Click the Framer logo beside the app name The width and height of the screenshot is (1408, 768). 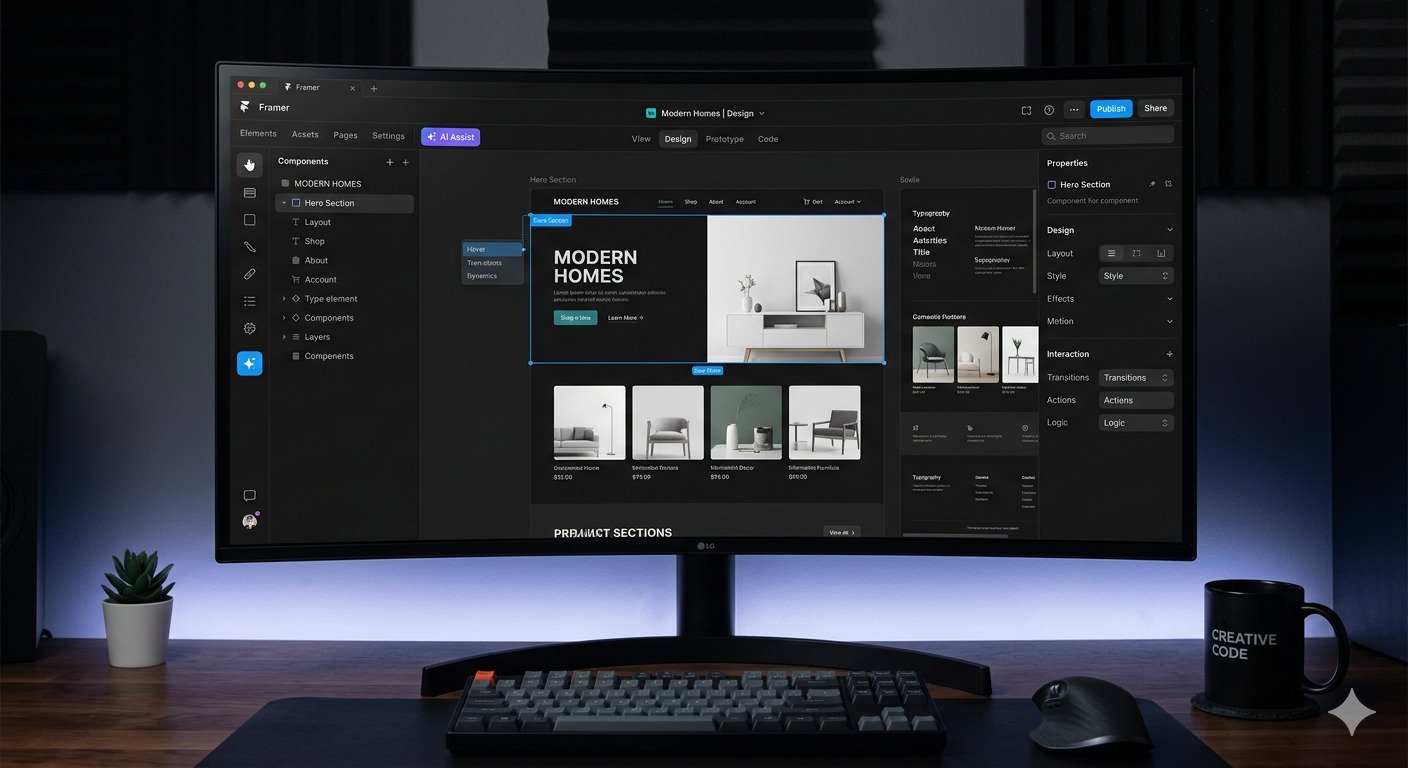pyautogui.click(x=245, y=107)
